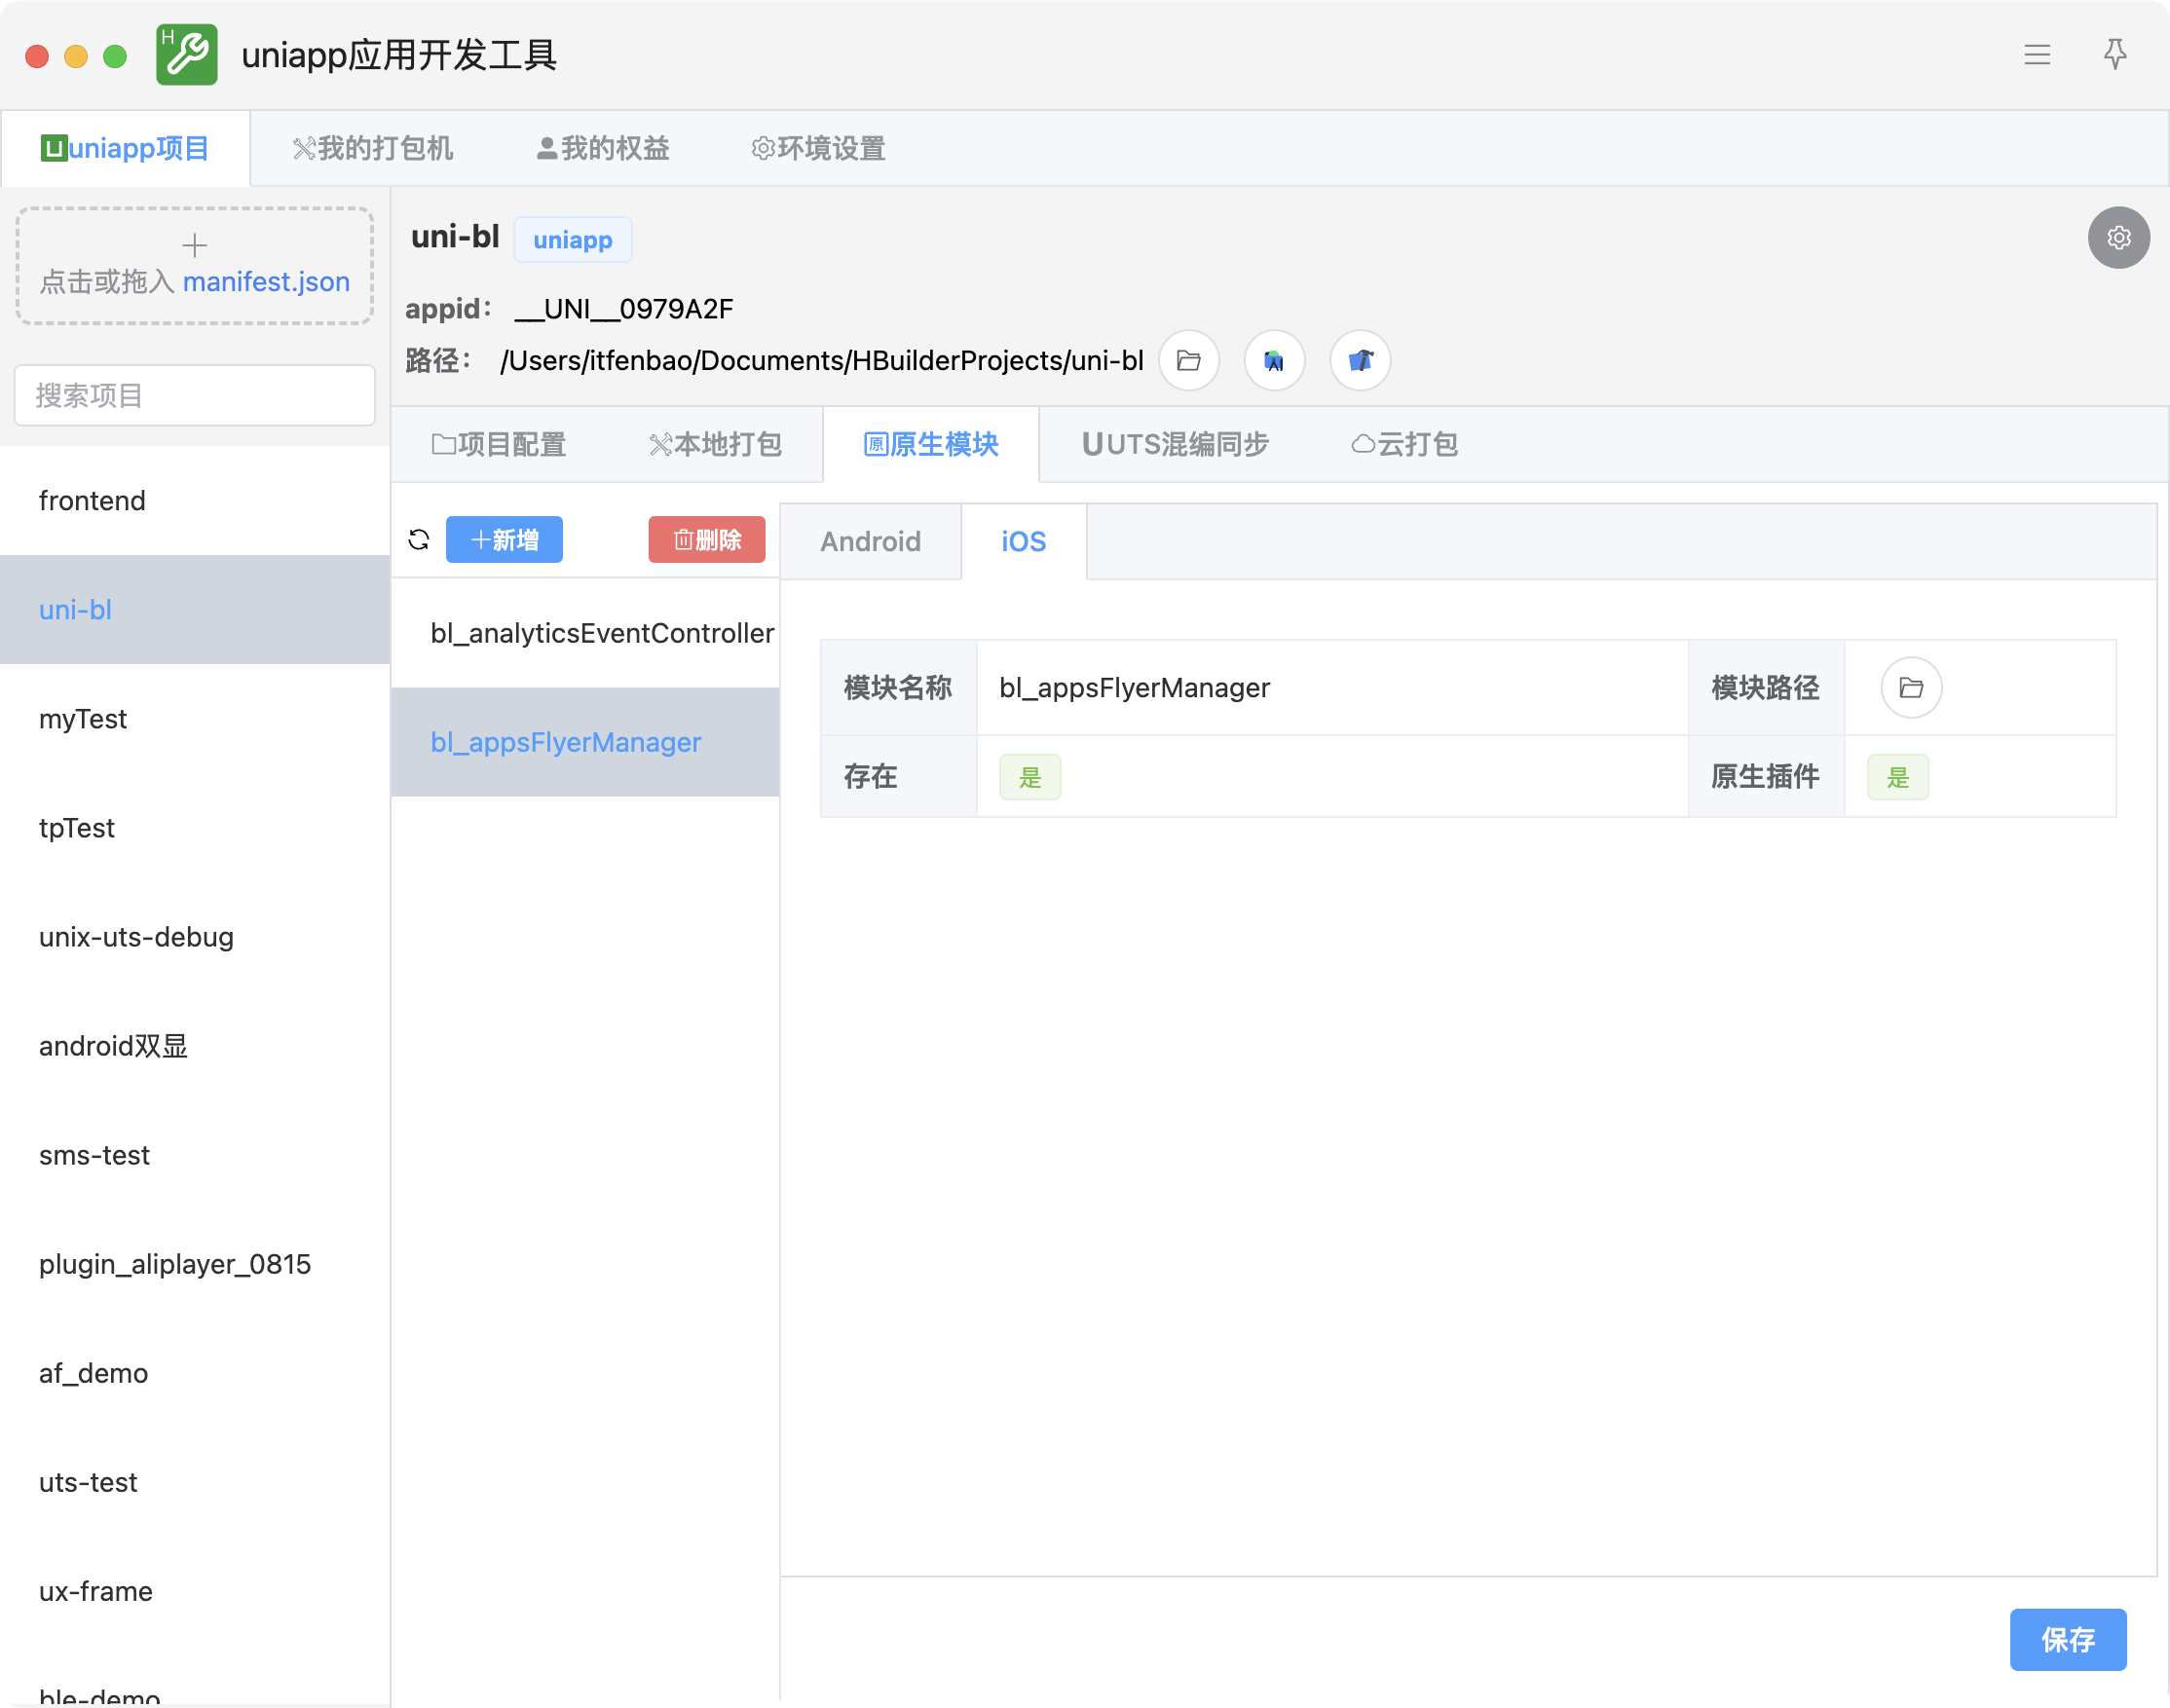Click the 原生插件 是 tag

[1898, 777]
